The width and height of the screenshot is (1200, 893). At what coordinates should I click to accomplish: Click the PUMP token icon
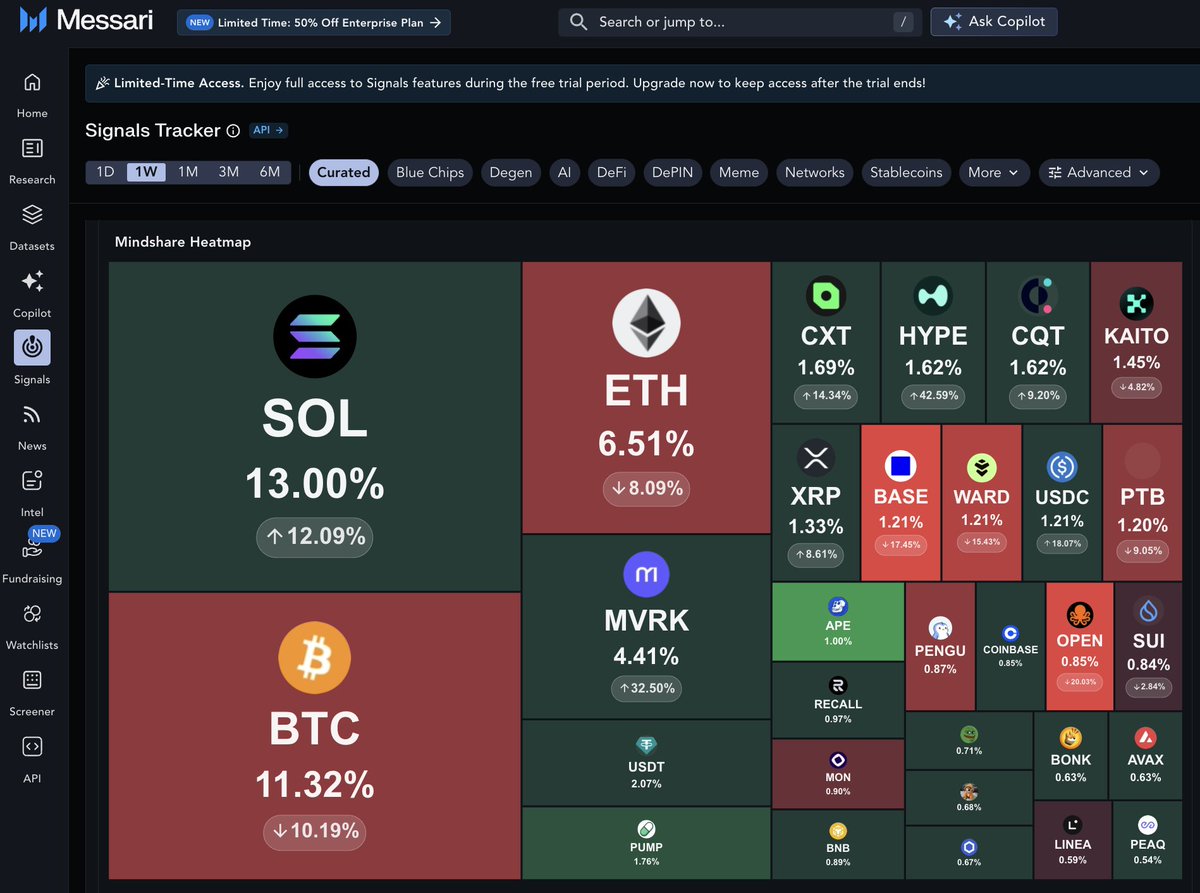(x=646, y=828)
